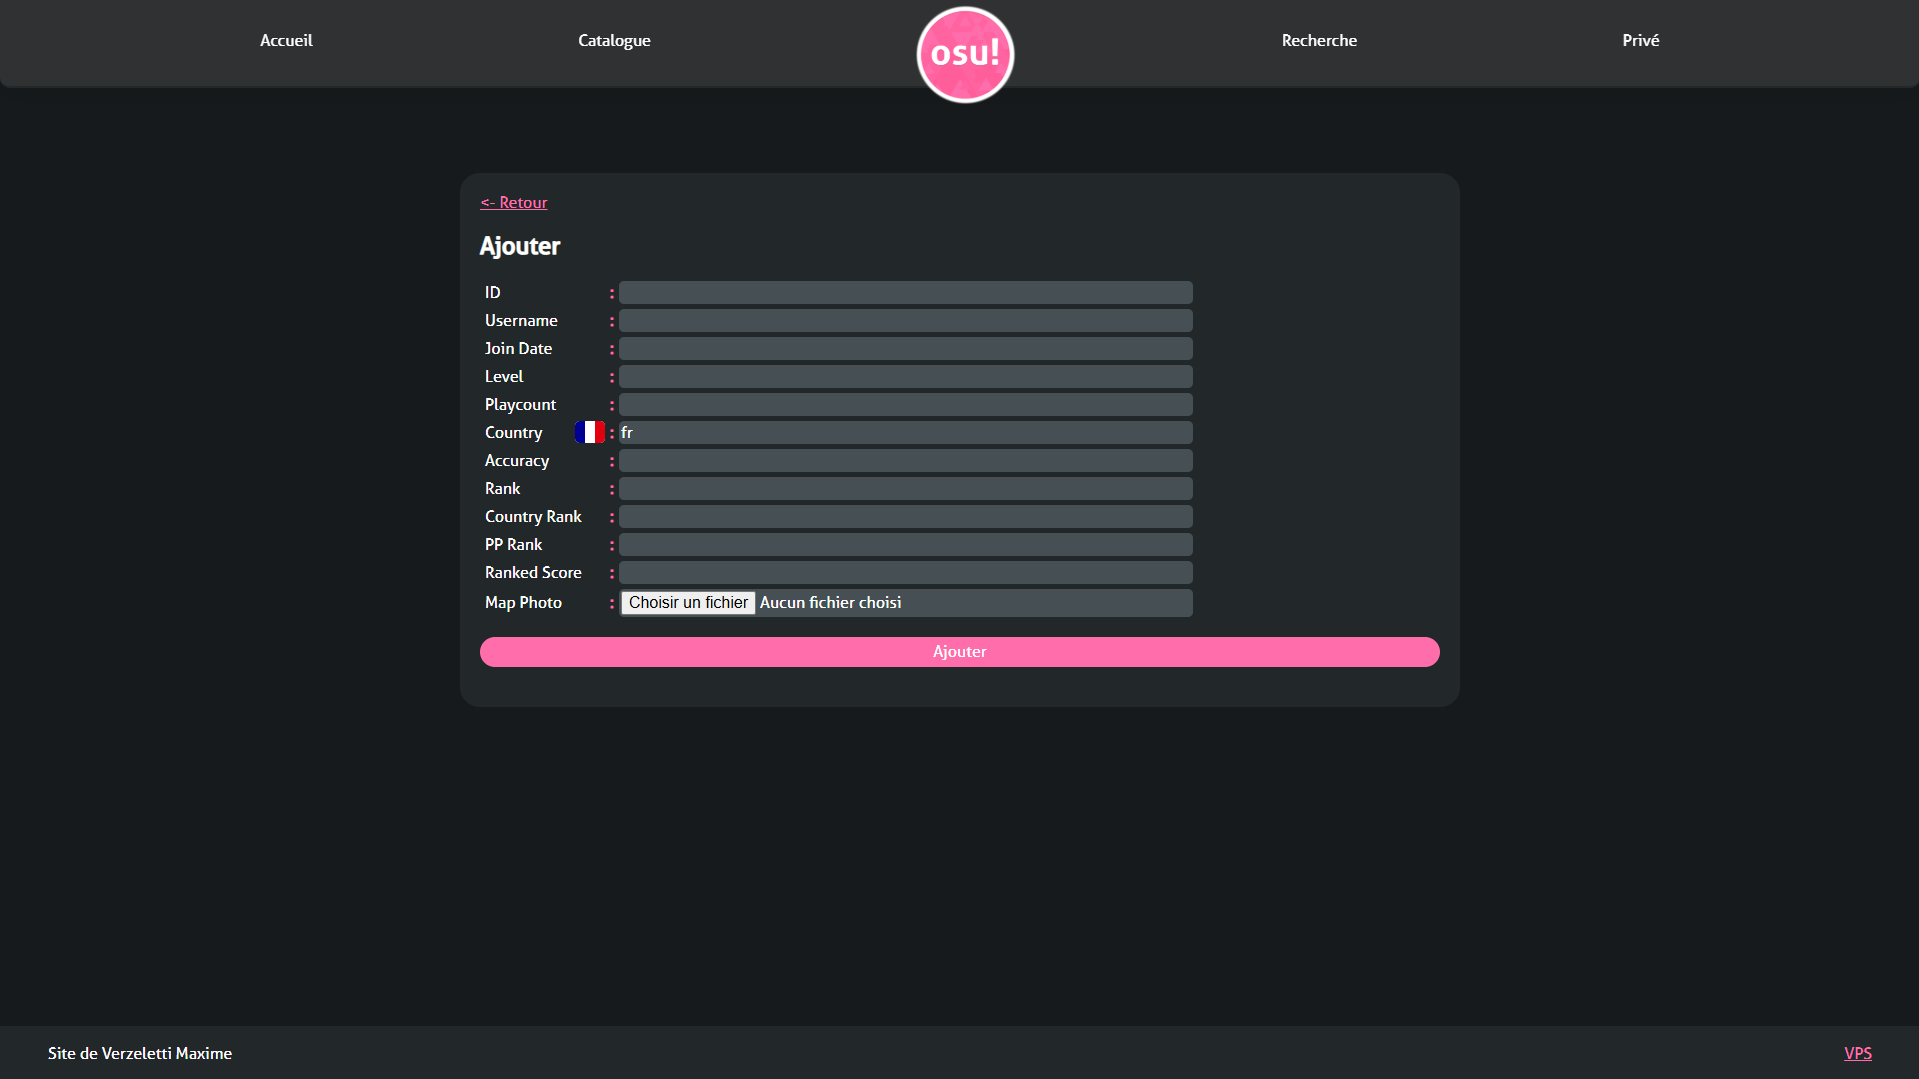Edit the Country field containing fr
Screen dimensions: 1919x1079
(x=905, y=432)
